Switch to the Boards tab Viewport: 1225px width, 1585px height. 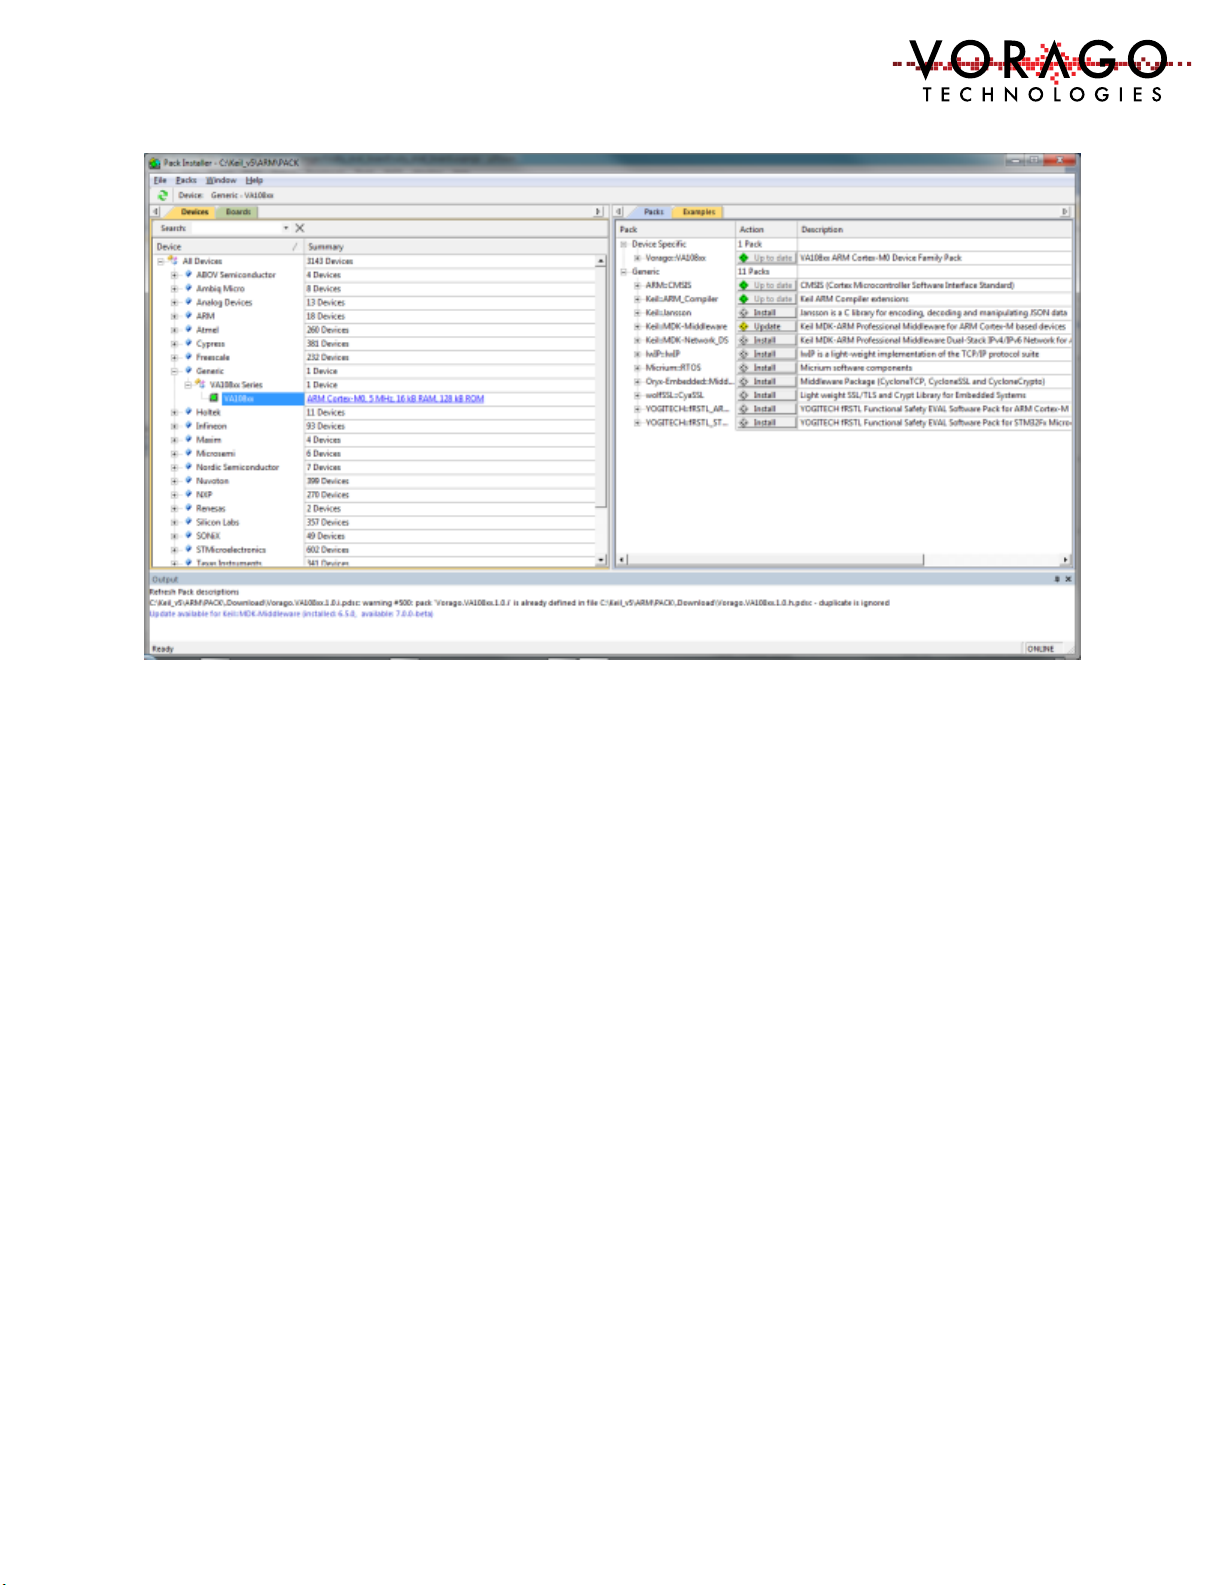point(238,212)
